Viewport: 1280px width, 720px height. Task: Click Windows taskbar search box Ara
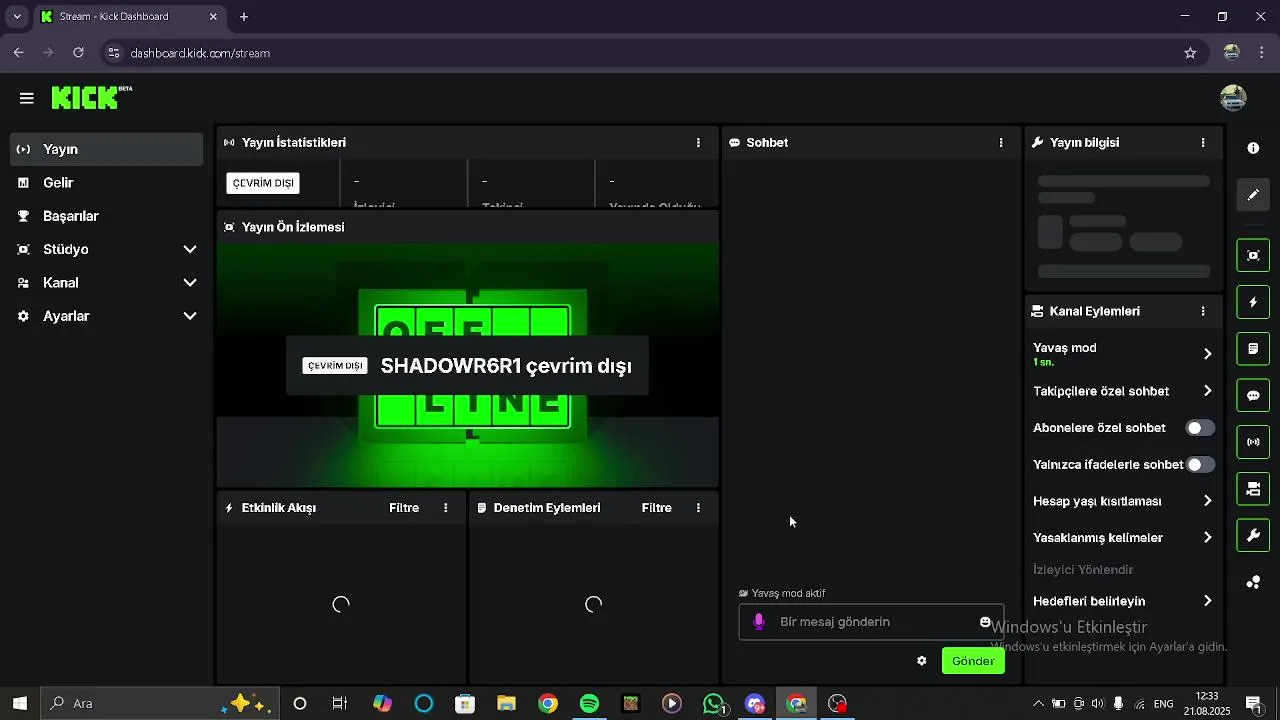point(160,704)
